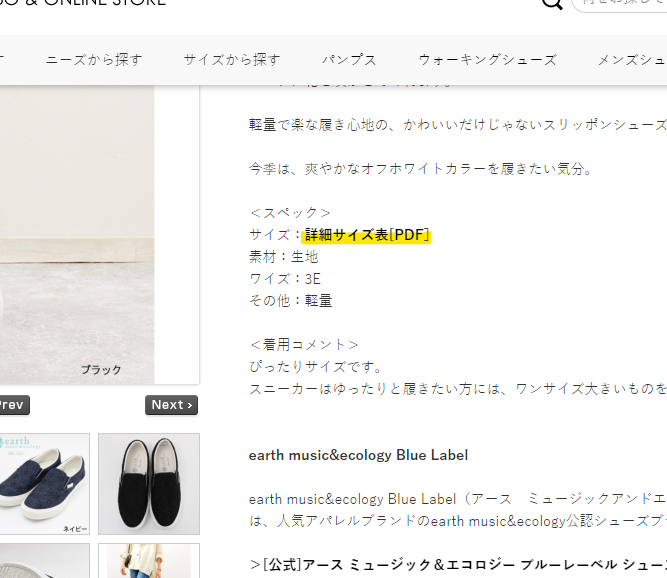667x578 pixels.
Task: Open the ニーズから探す menu
Action: pyautogui.click(x=94, y=60)
